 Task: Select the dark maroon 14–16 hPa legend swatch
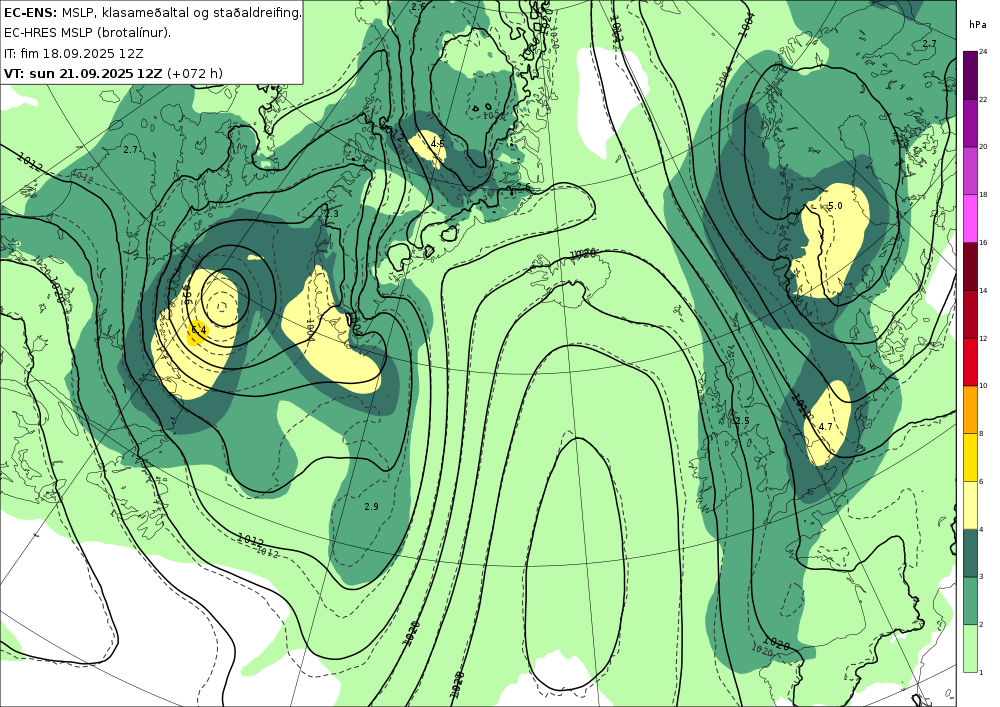(x=970, y=266)
